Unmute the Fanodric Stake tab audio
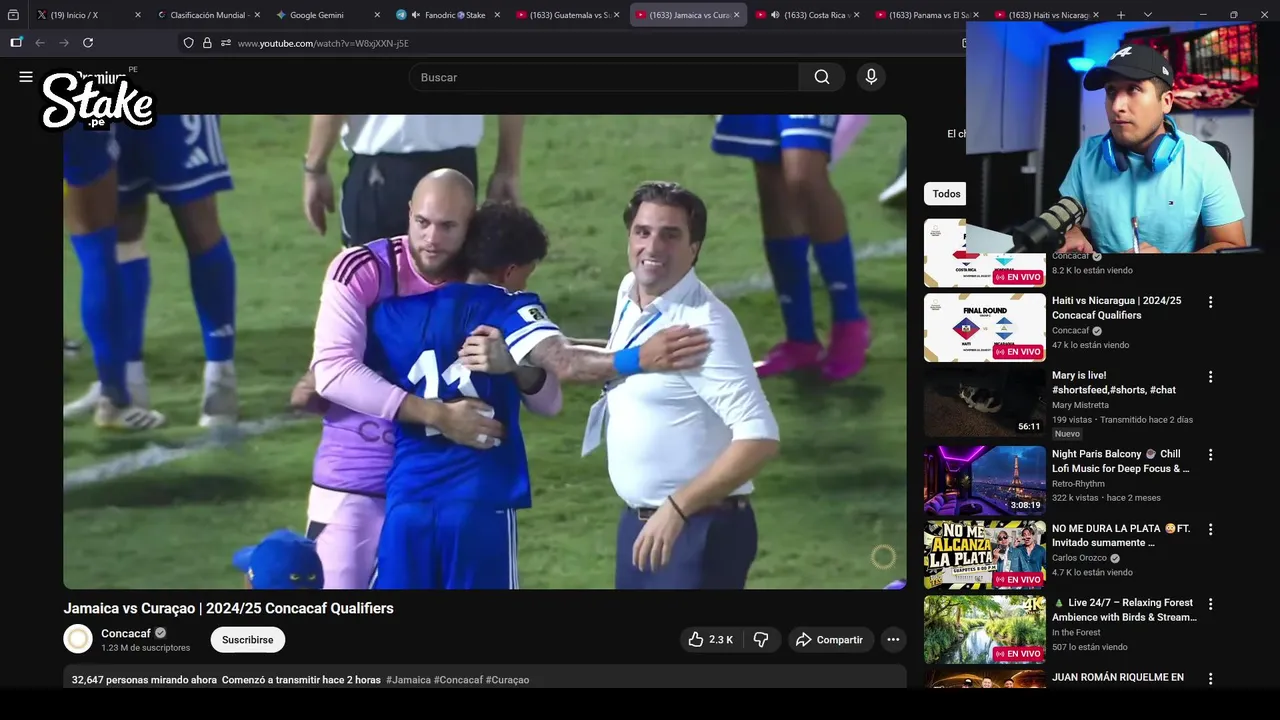Screen dimensions: 1280x720 415,15
